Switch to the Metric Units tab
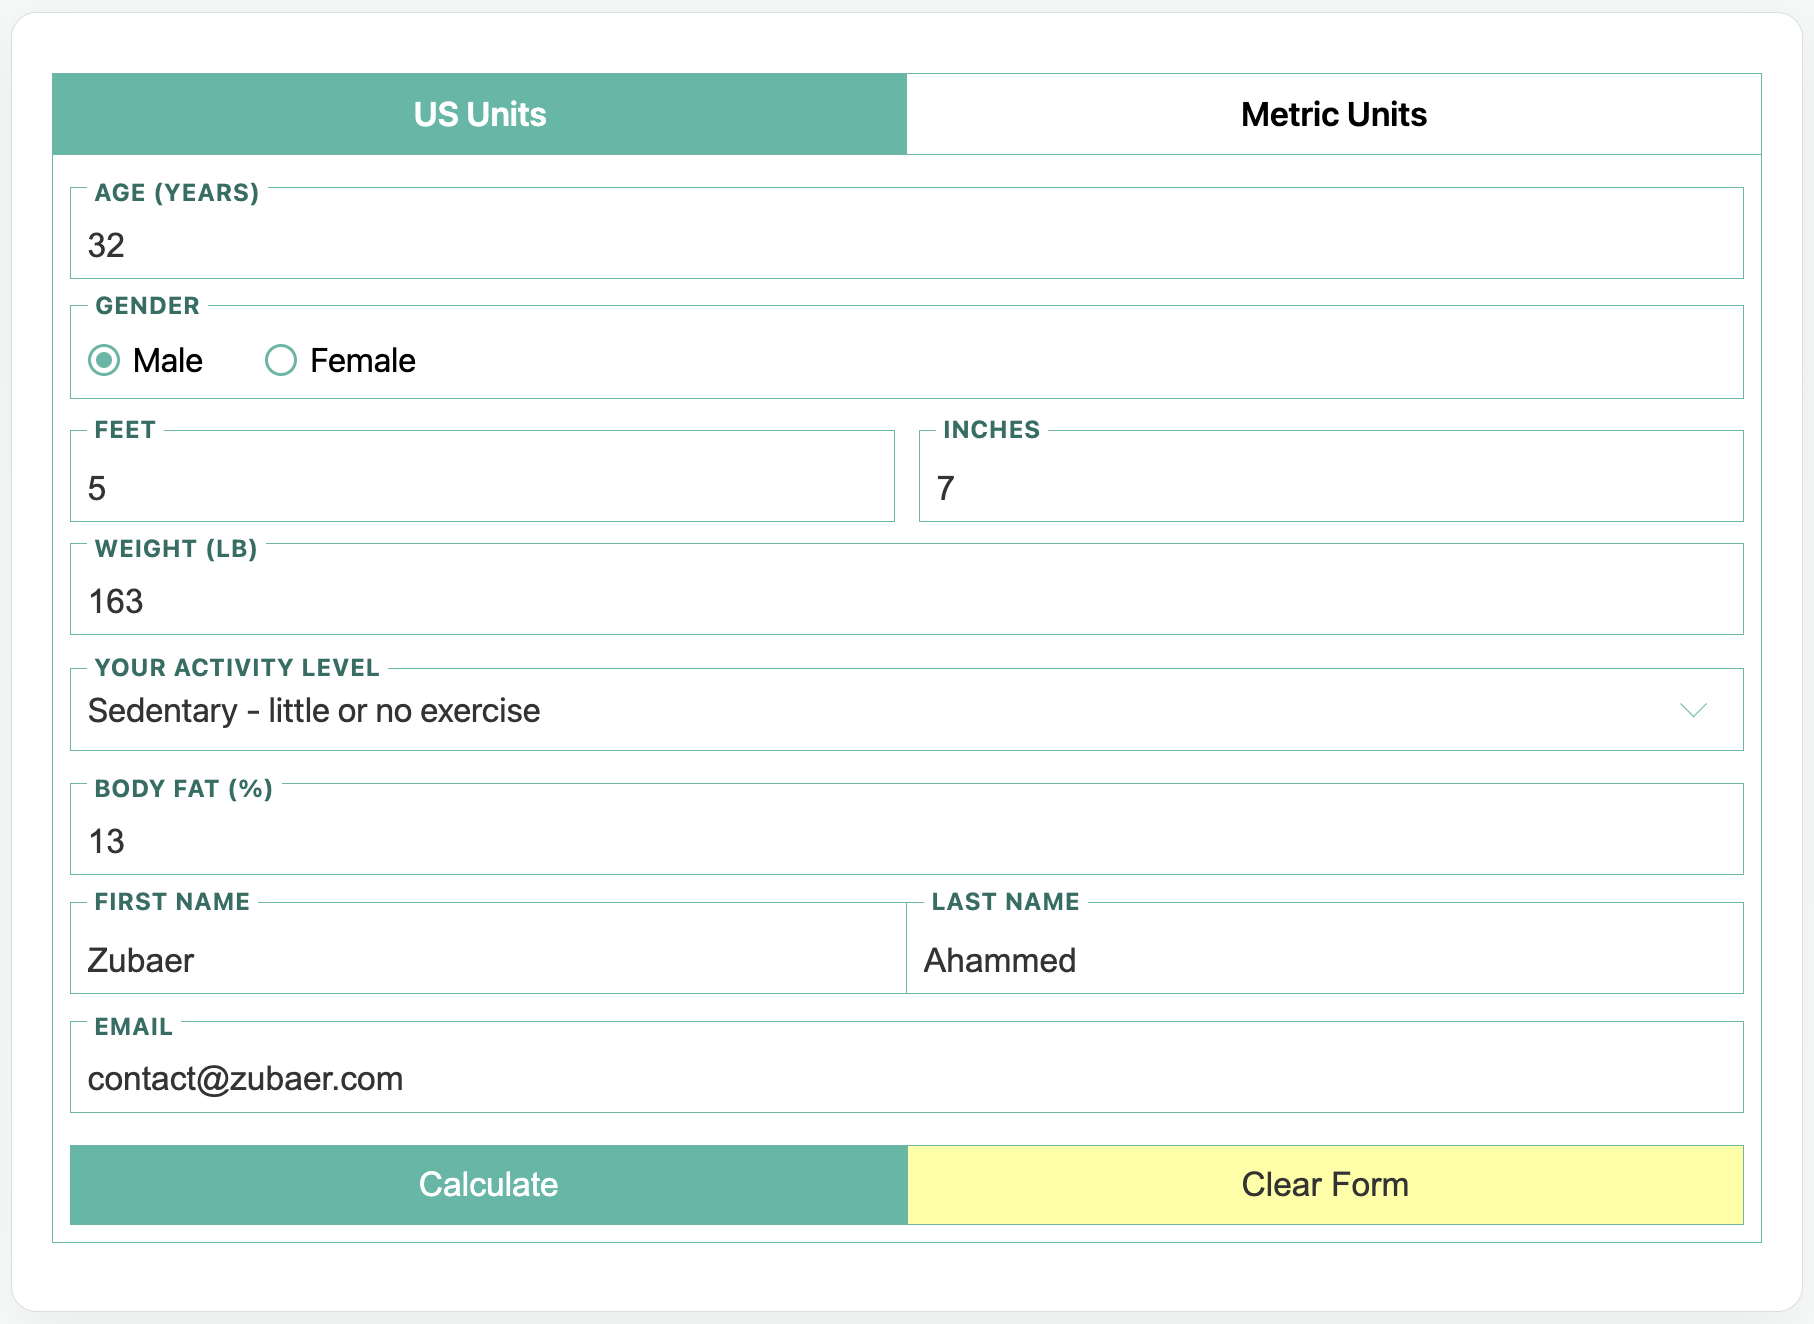 pyautogui.click(x=1334, y=114)
